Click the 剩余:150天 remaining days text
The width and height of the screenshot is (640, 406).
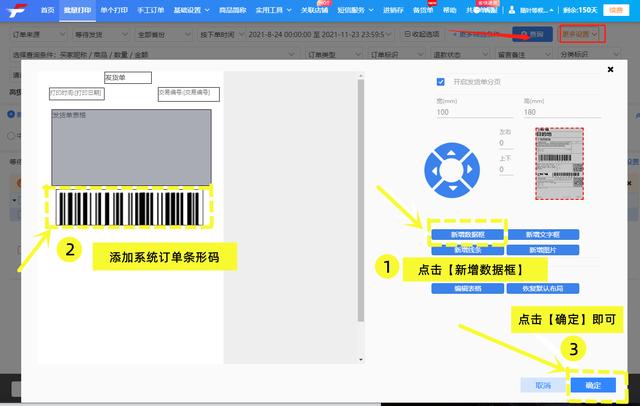pyautogui.click(x=580, y=10)
